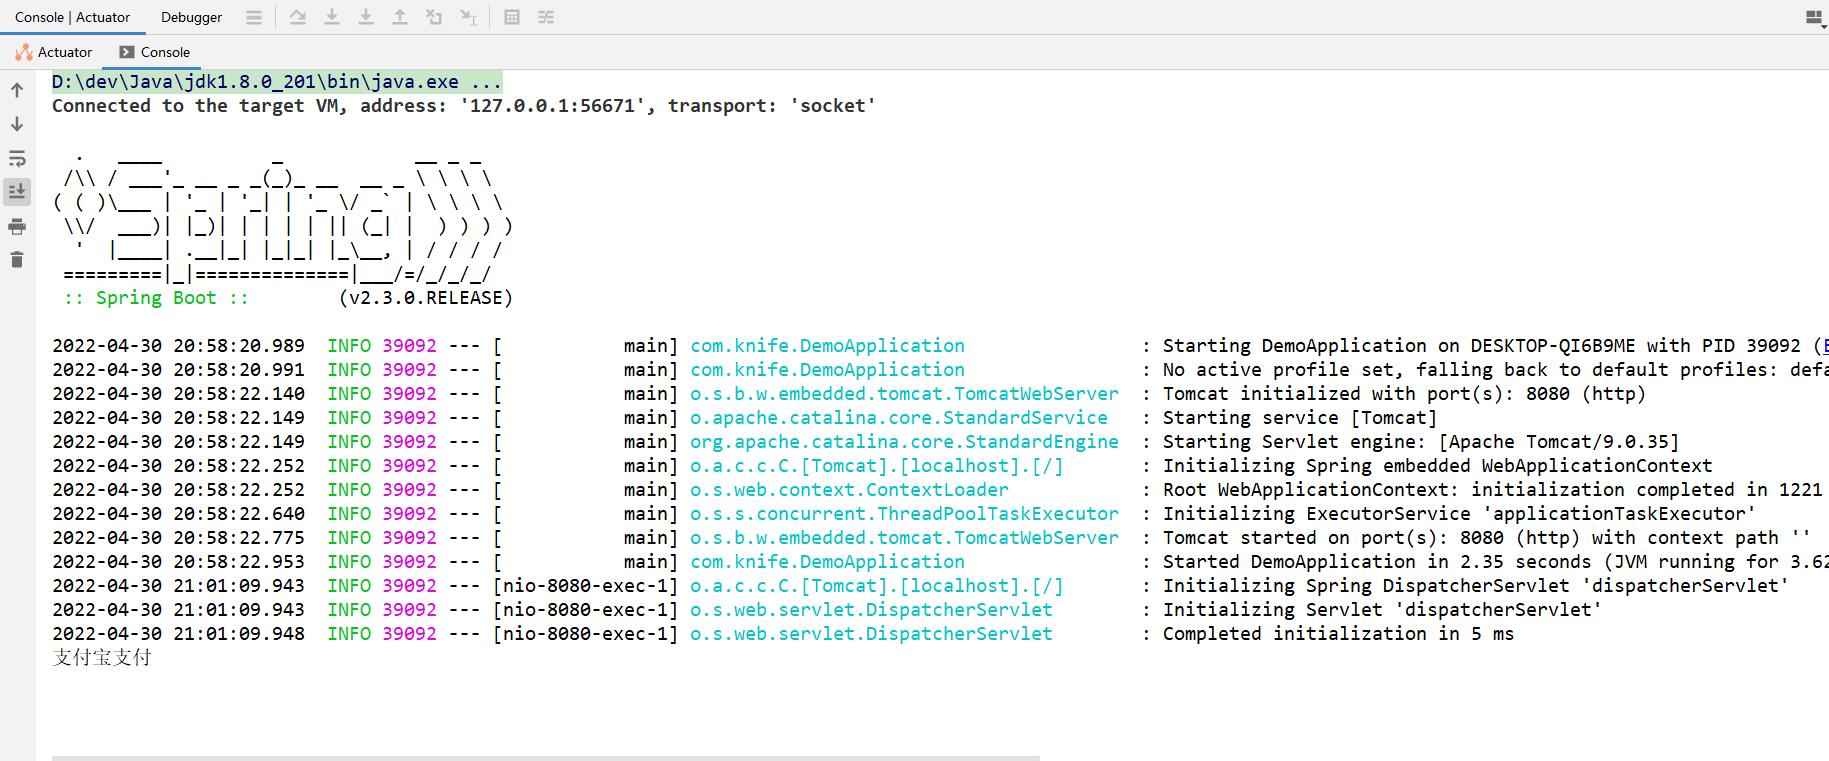Screen dimensions: 1829x761
Task: Click the Force Step Into icon
Action: coord(366,17)
